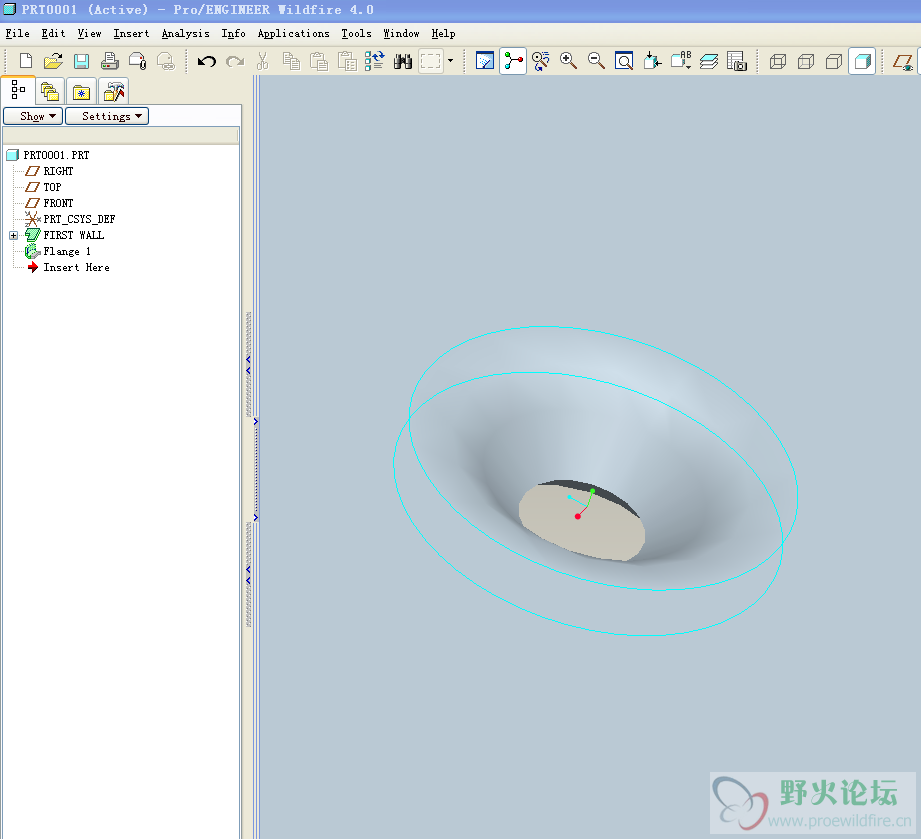Open the Info menu
Viewport: 921px width, 839px height.
[x=233, y=33]
